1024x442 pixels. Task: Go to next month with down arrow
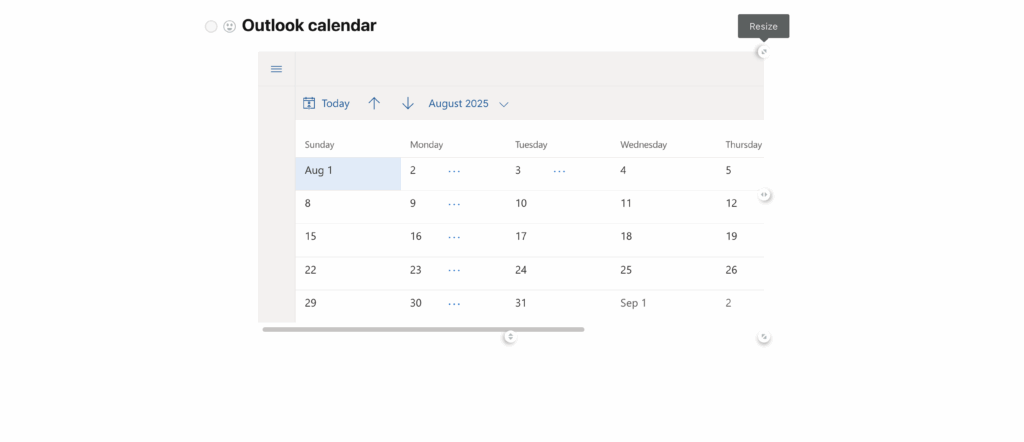click(x=408, y=103)
